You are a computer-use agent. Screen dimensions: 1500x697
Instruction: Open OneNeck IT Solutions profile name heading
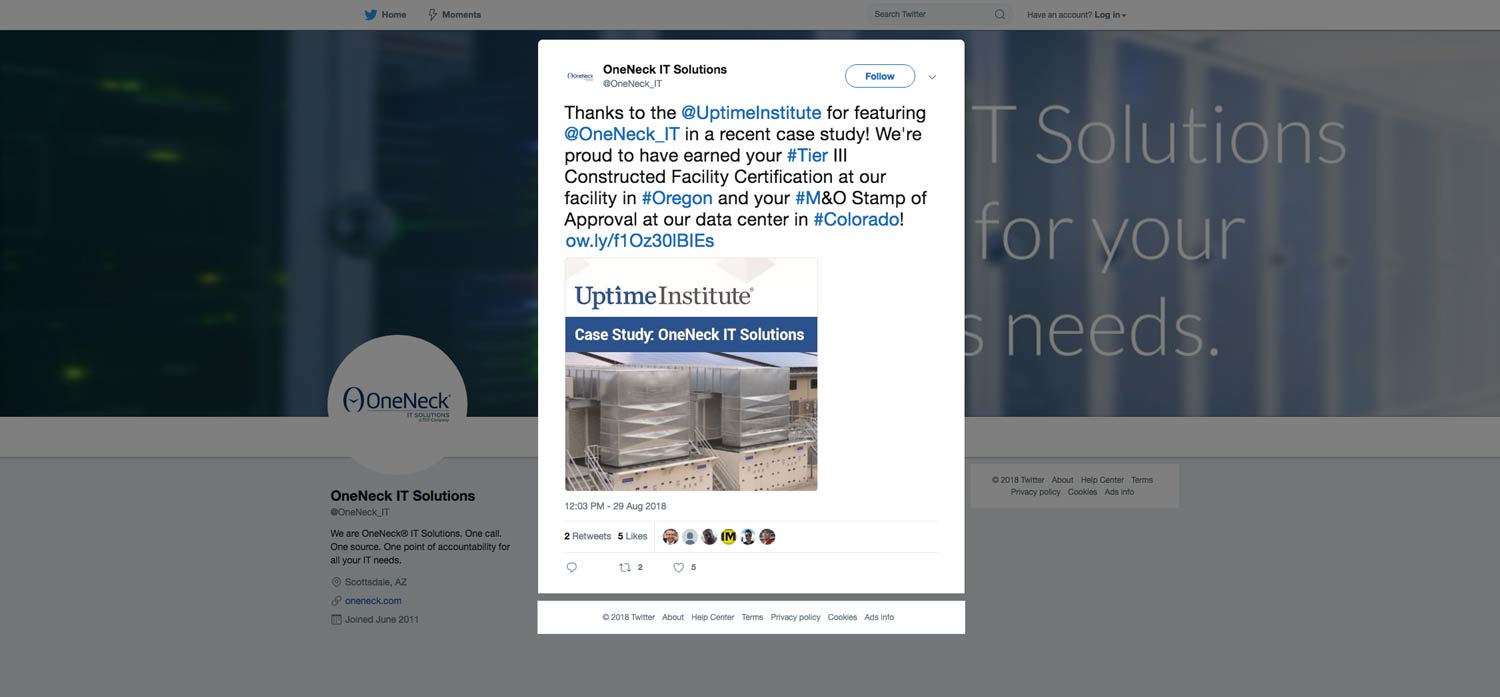403,496
